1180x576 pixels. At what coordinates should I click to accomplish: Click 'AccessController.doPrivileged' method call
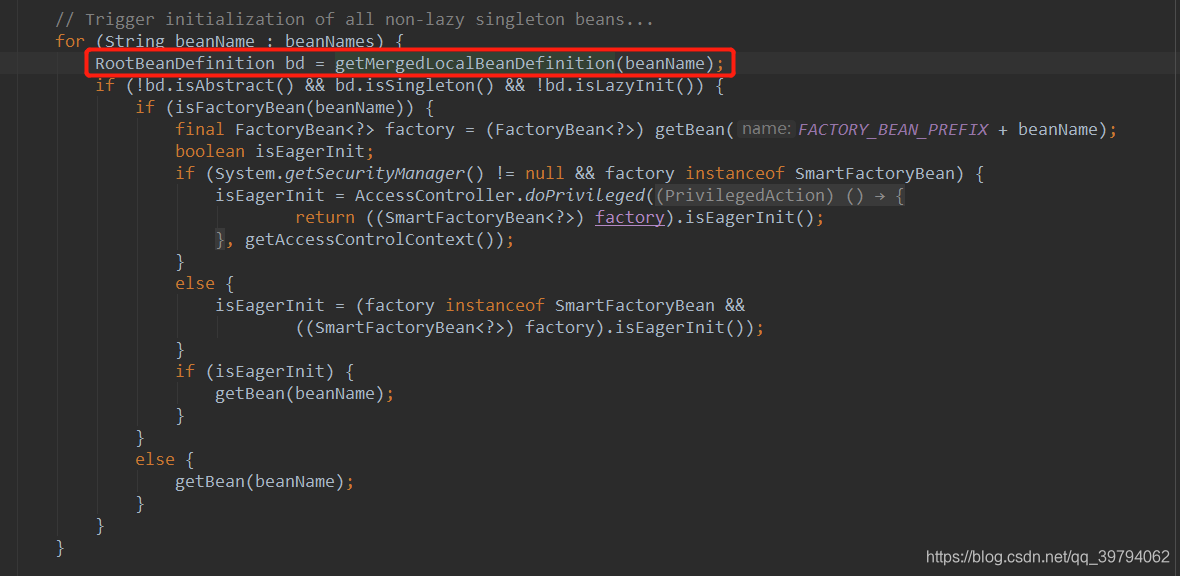click(x=500, y=196)
